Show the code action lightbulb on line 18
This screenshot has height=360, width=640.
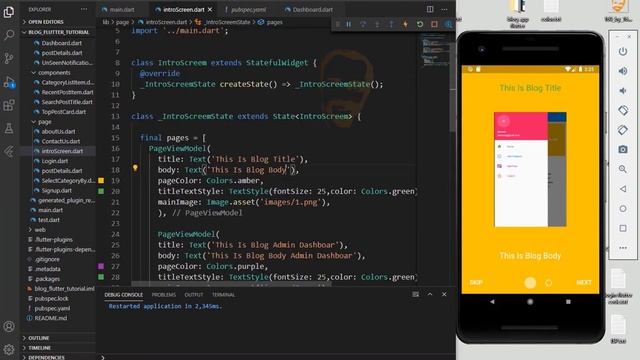pyautogui.click(x=135, y=168)
